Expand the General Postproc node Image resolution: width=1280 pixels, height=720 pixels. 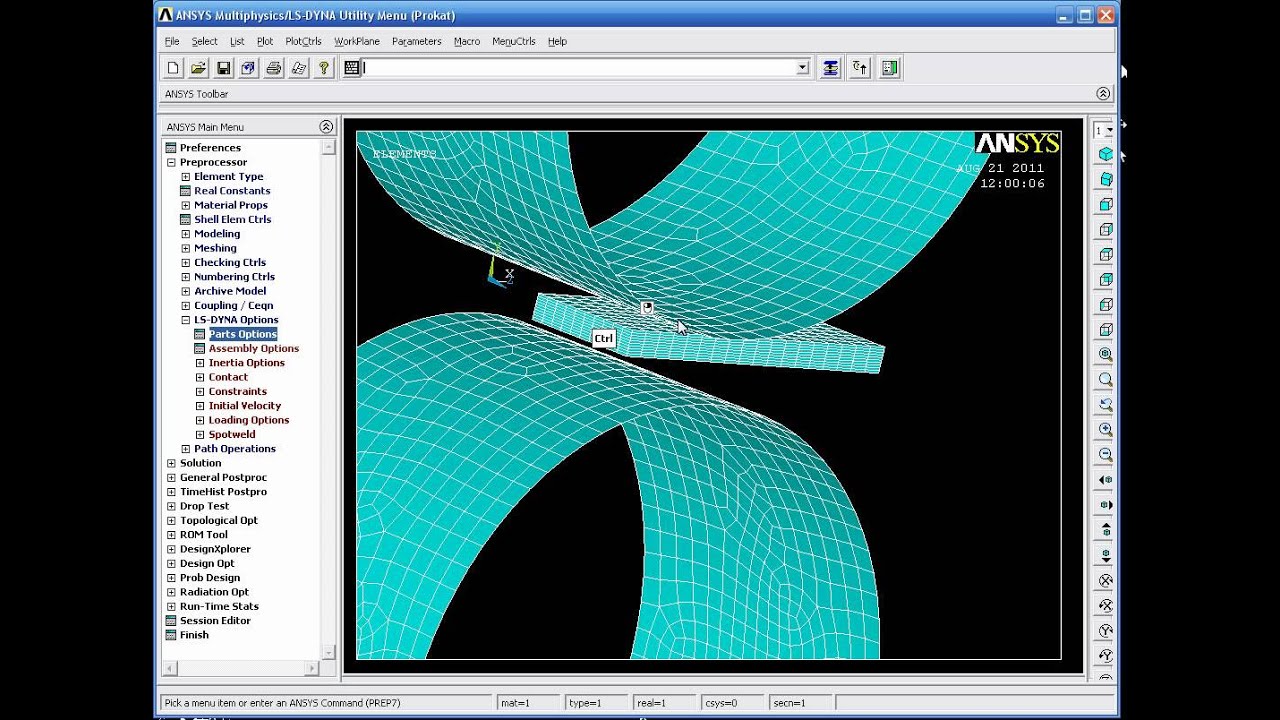point(171,478)
